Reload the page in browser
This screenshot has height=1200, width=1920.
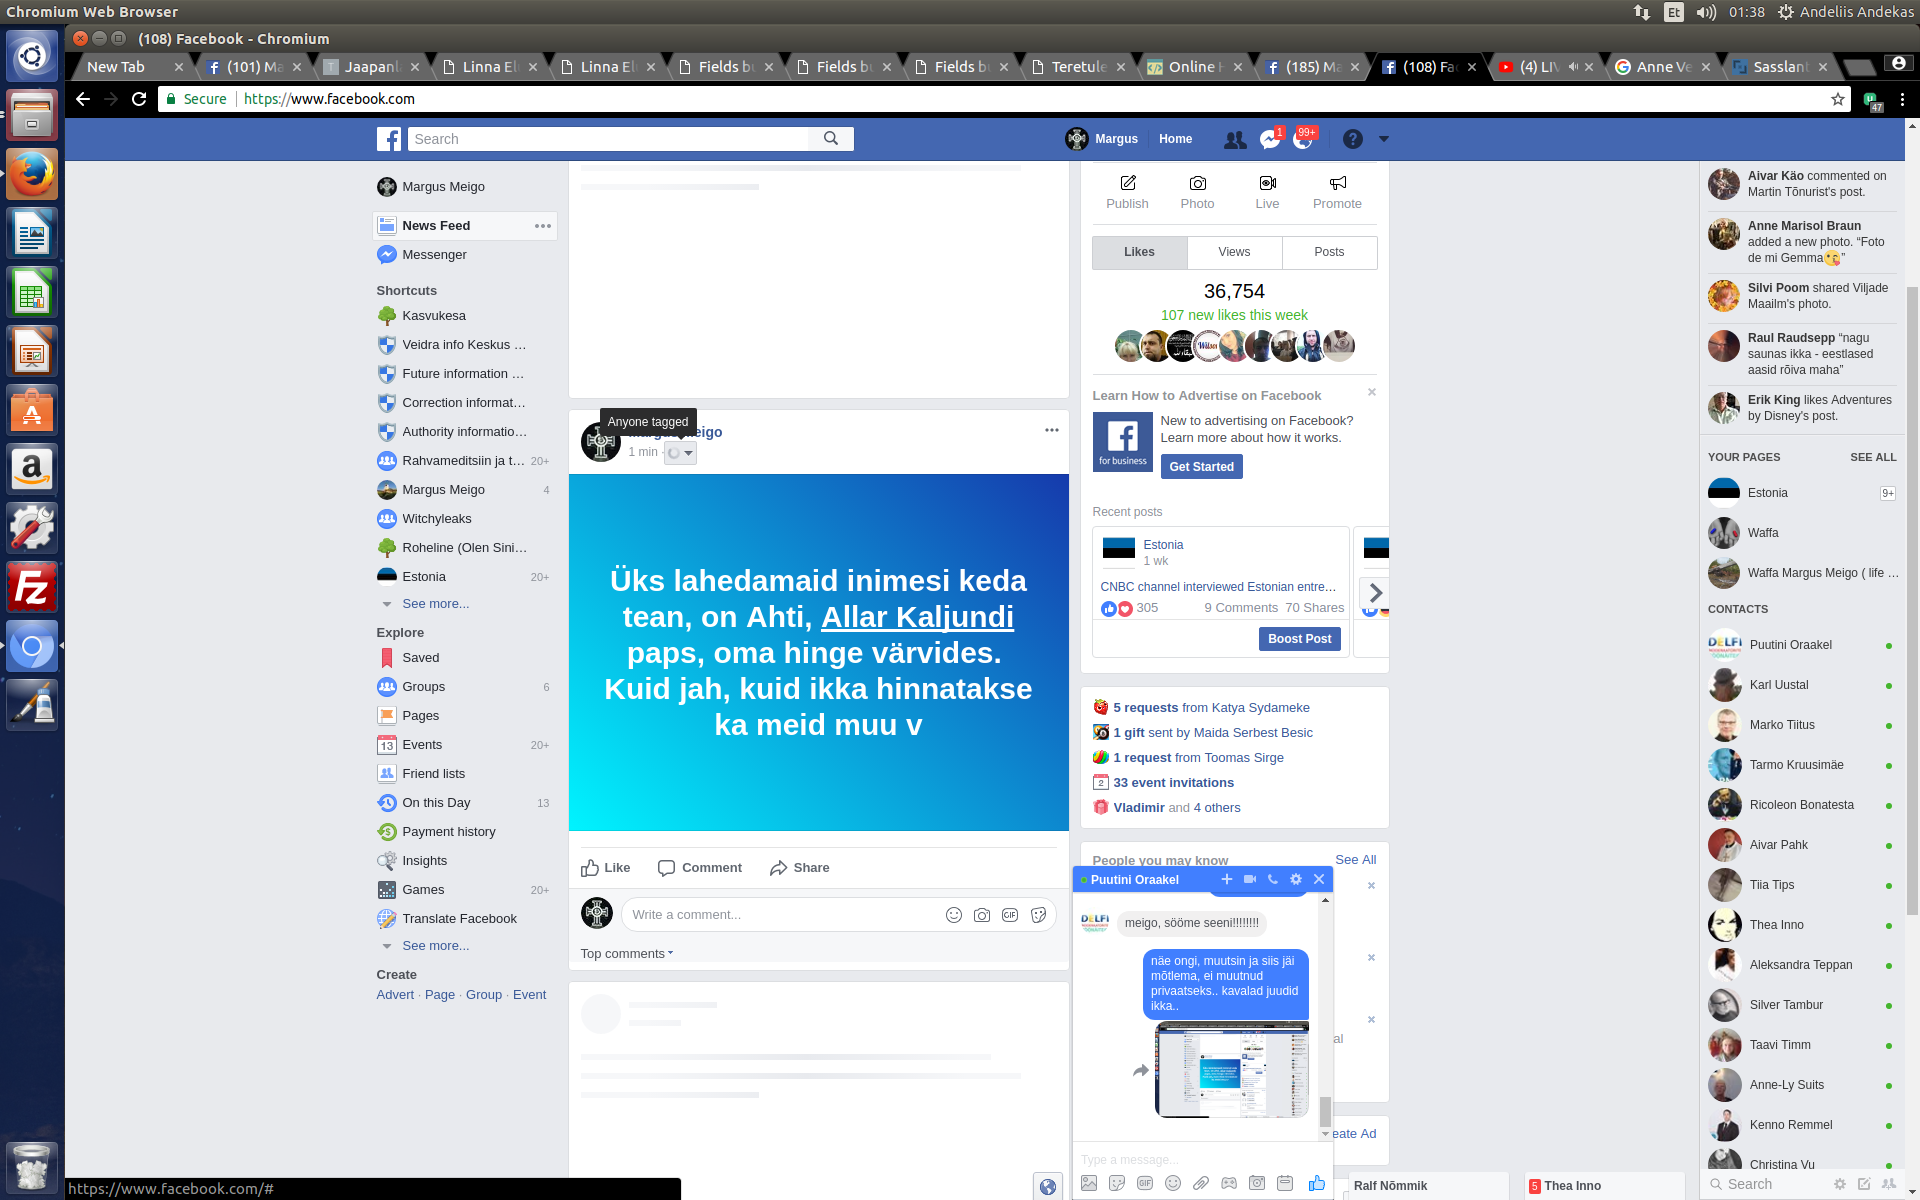(x=139, y=99)
